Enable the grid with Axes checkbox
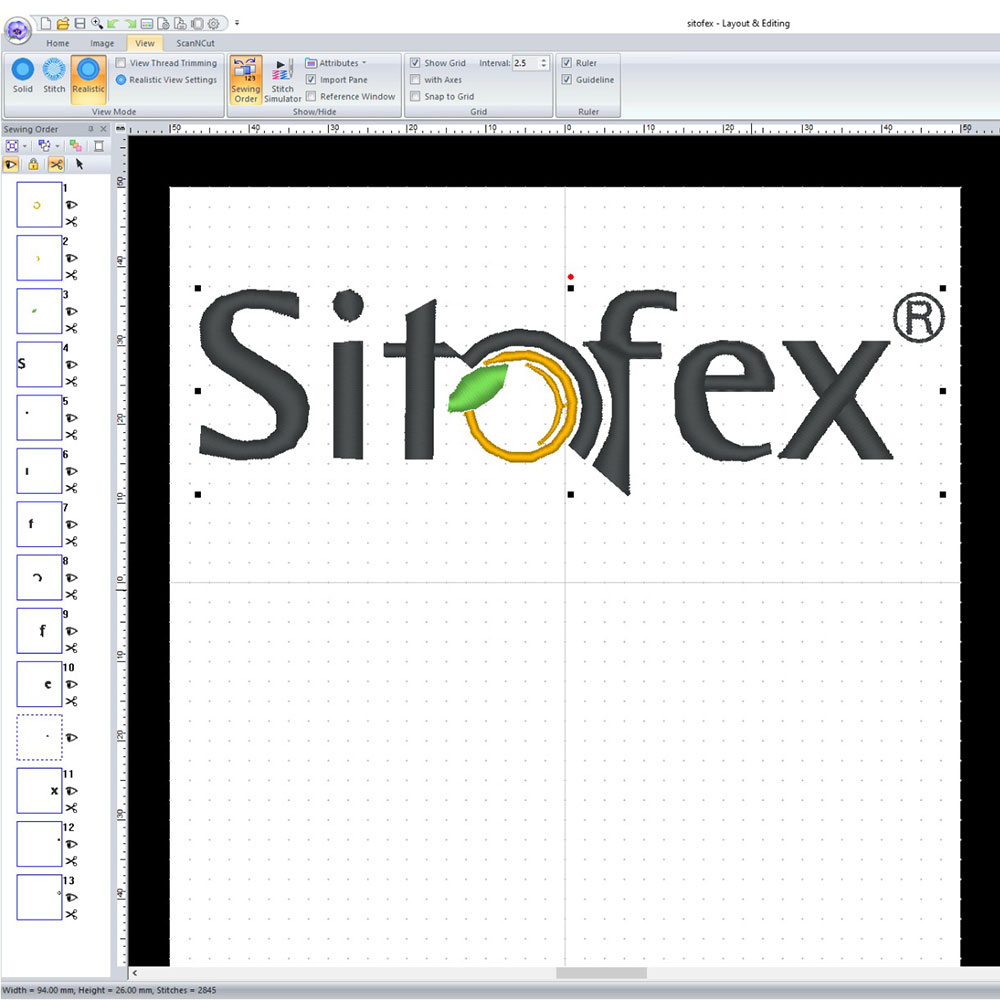 [415, 80]
